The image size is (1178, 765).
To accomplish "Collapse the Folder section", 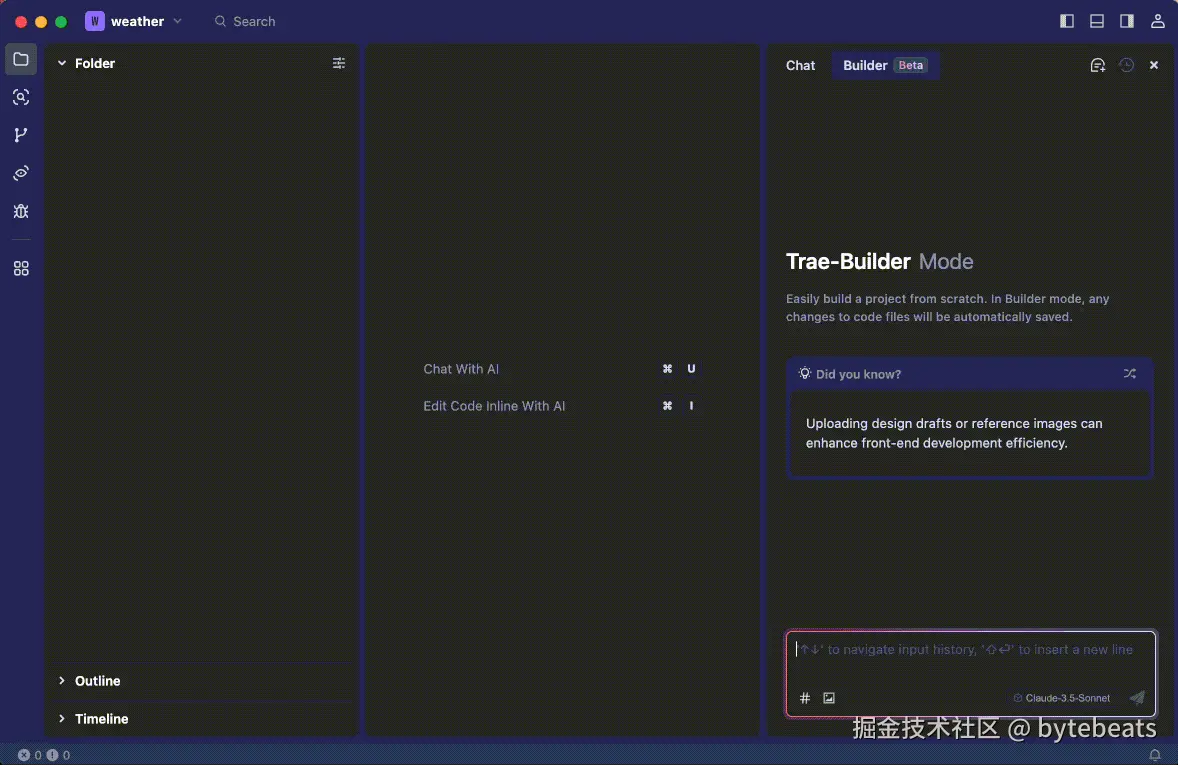I will click(x=62, y=63).
